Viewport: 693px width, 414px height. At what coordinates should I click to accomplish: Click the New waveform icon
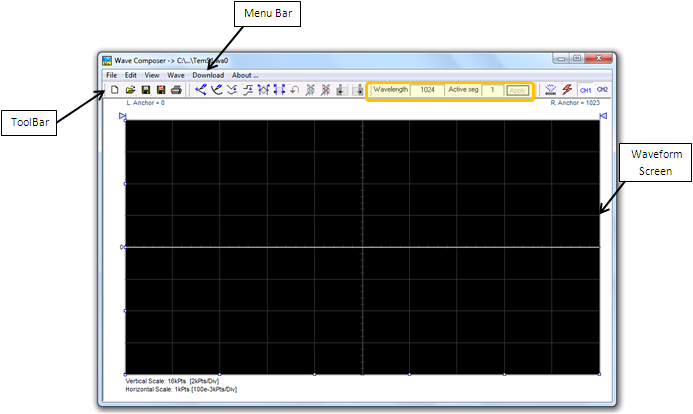coord(113,90)
